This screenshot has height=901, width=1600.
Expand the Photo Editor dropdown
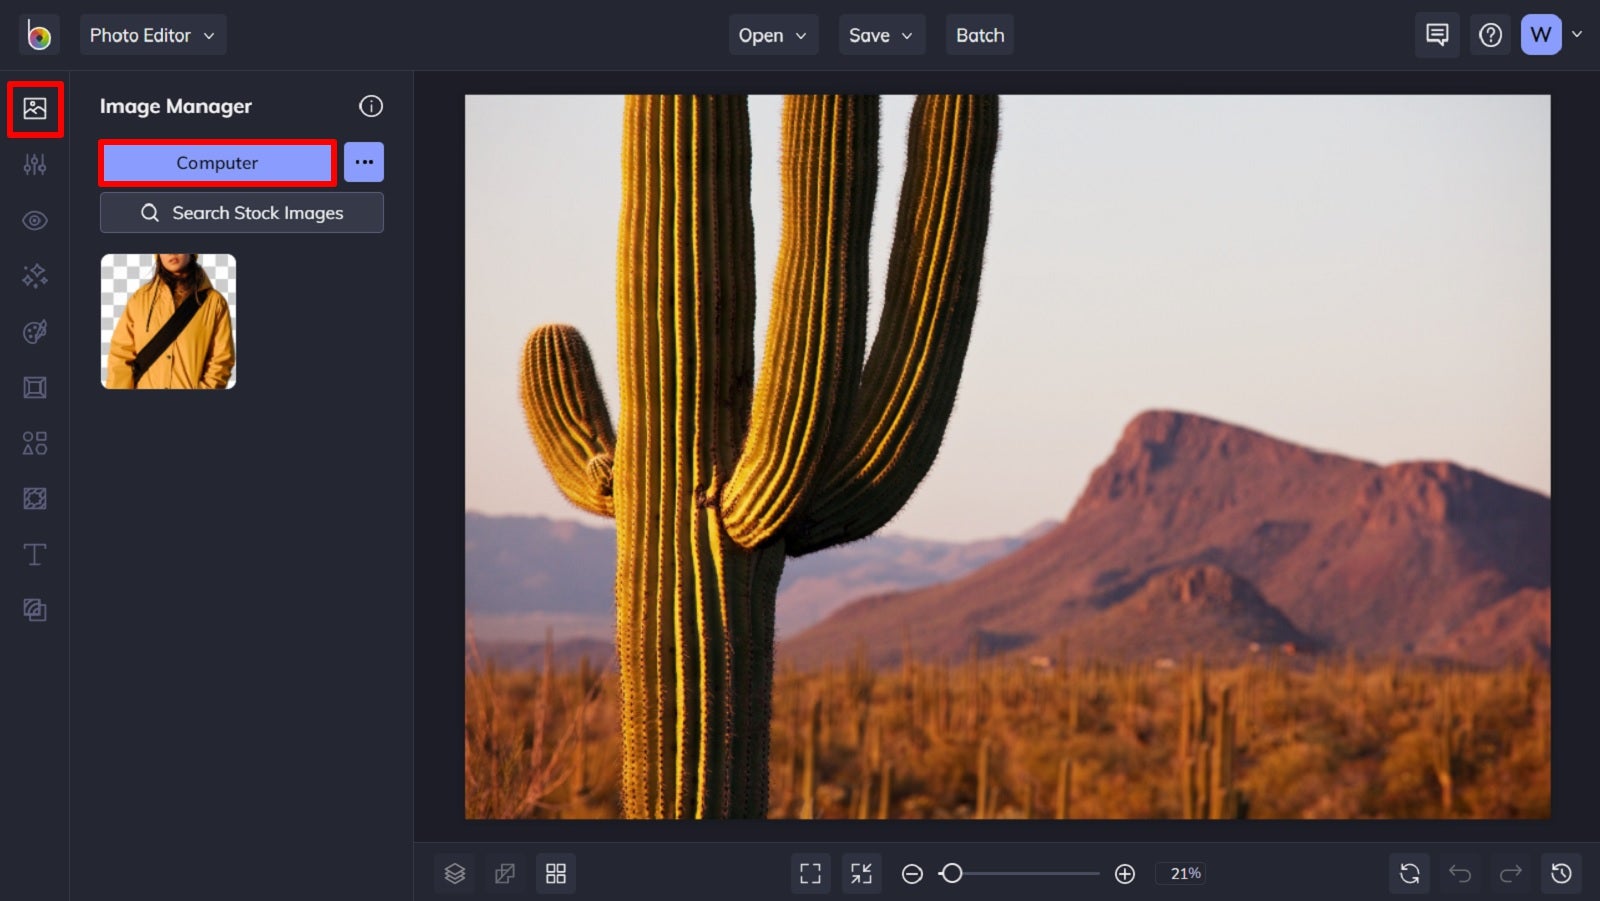pos(153,35)
